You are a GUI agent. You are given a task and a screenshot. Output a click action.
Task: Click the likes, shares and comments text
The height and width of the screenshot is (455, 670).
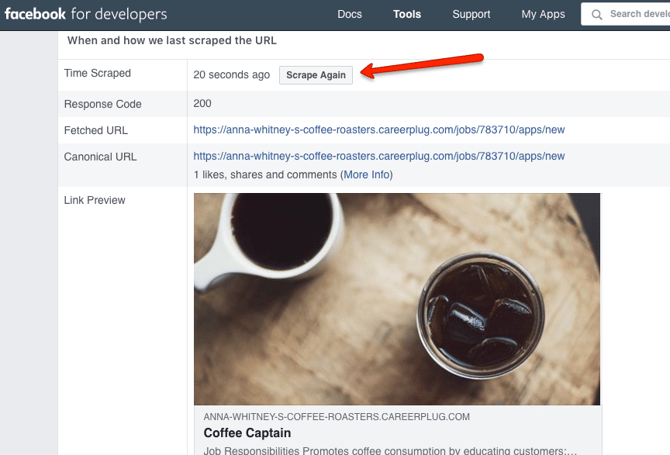click(265, 175)
